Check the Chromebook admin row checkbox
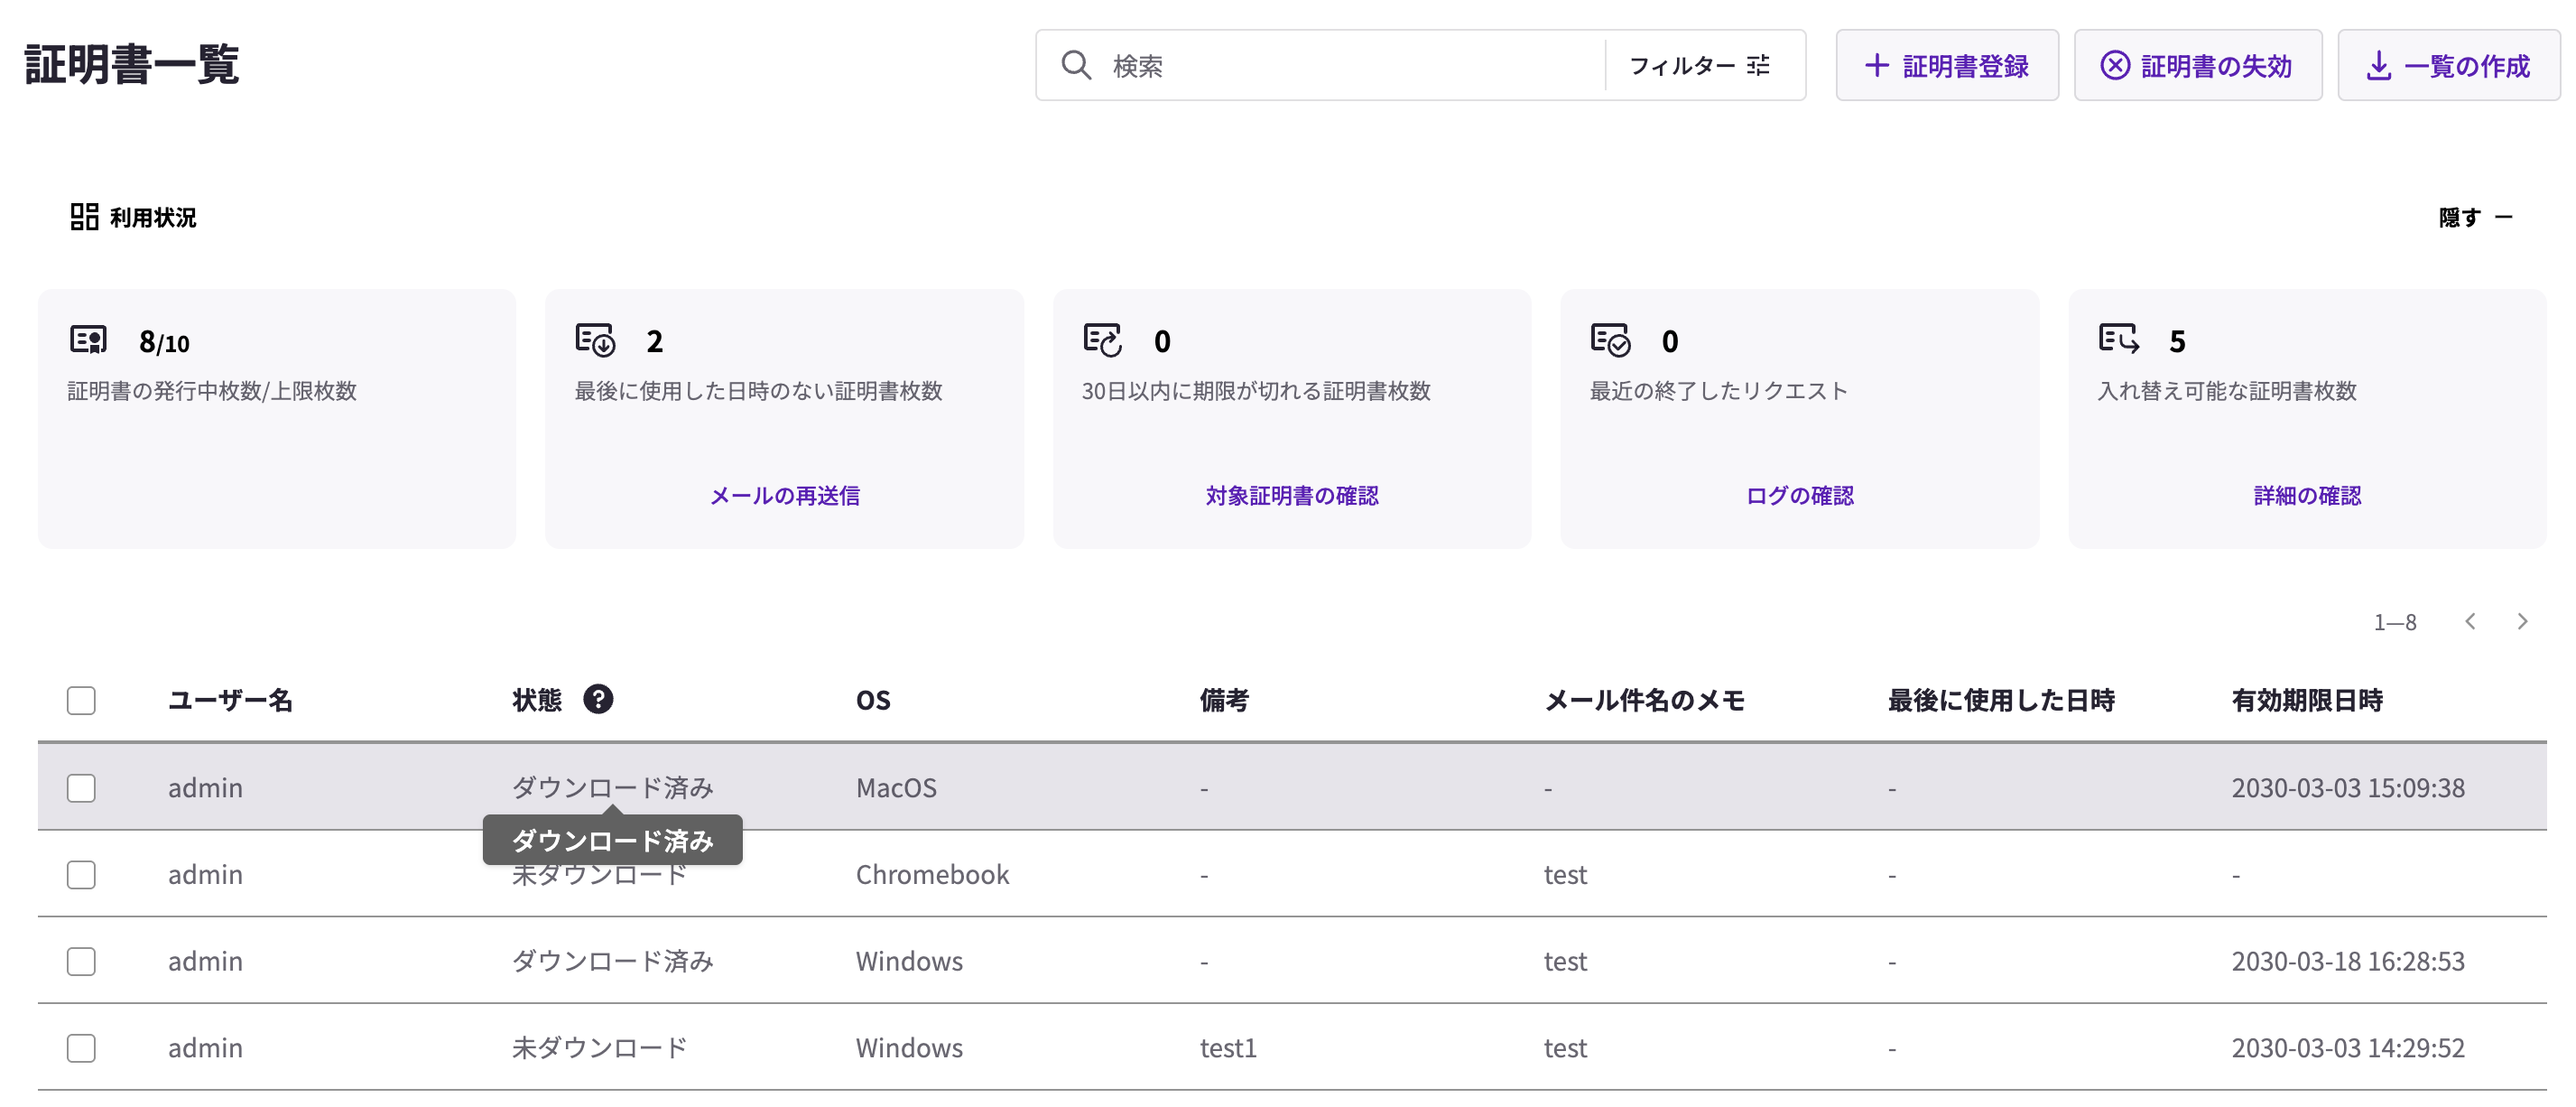The width and height of the screenshot is (2576, 1107). click(x=81, y=875)
